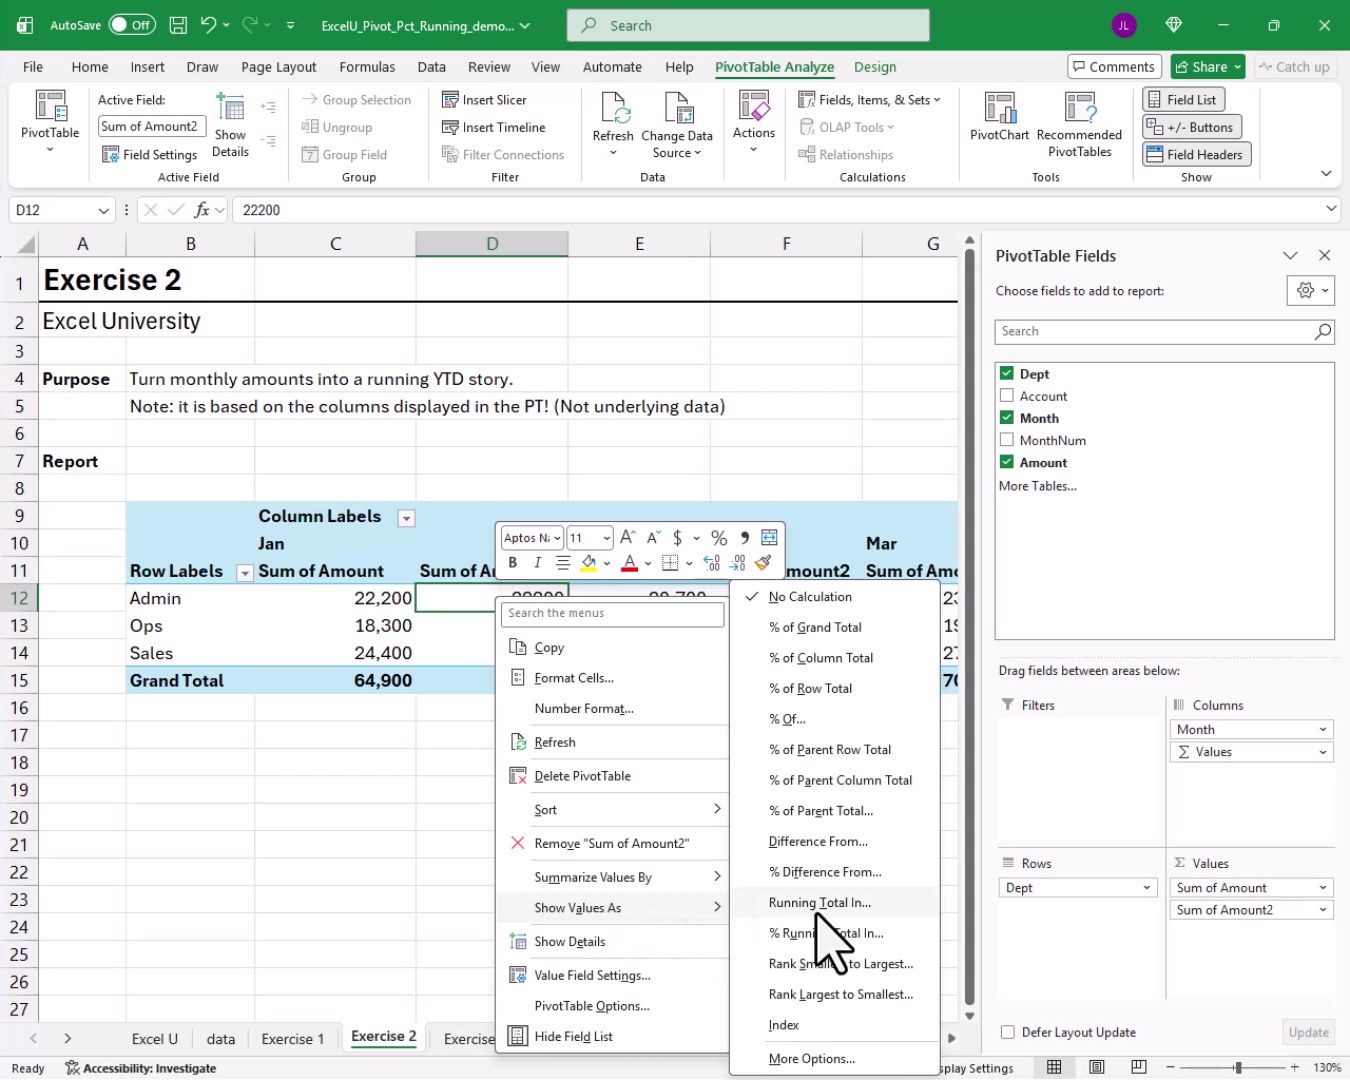The width and height of the screenshot is (1350, 1080).
Task: Open the Row Labels filter dropdown
Action: [244, 573]
